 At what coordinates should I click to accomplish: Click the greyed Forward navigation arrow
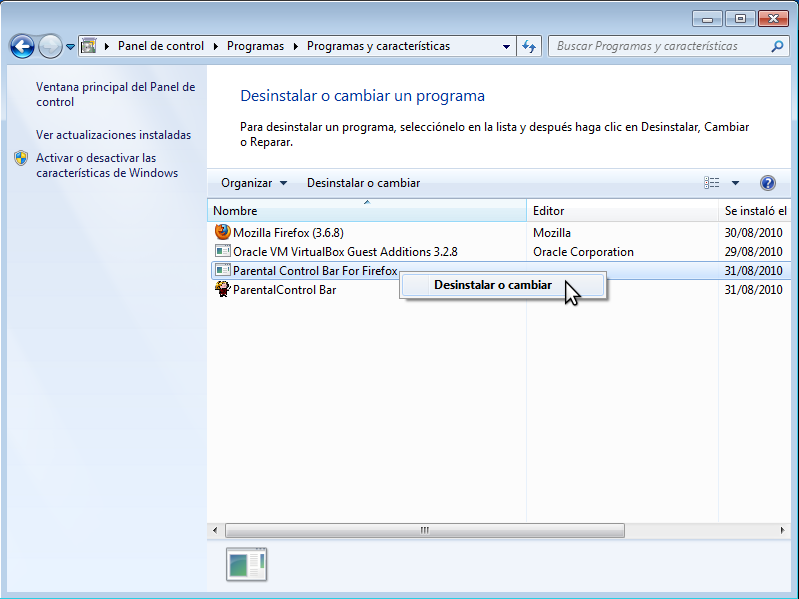click(50, 47)
